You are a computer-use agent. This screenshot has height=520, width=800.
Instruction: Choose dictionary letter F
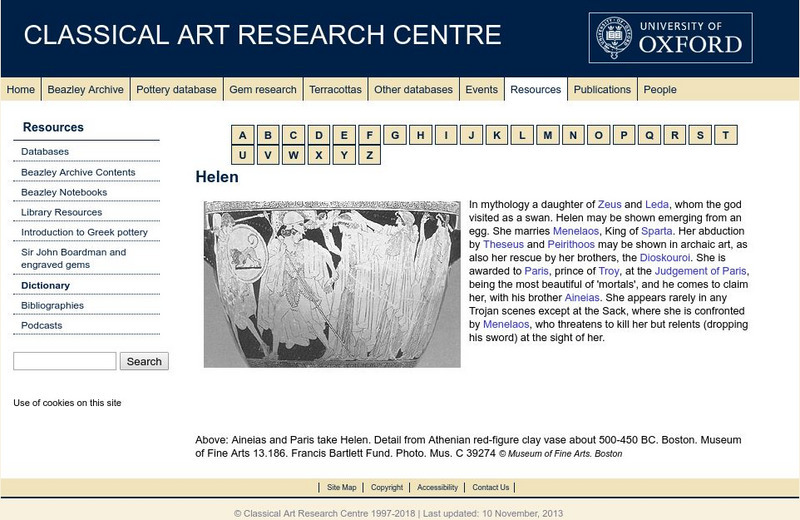pos(369,135)
